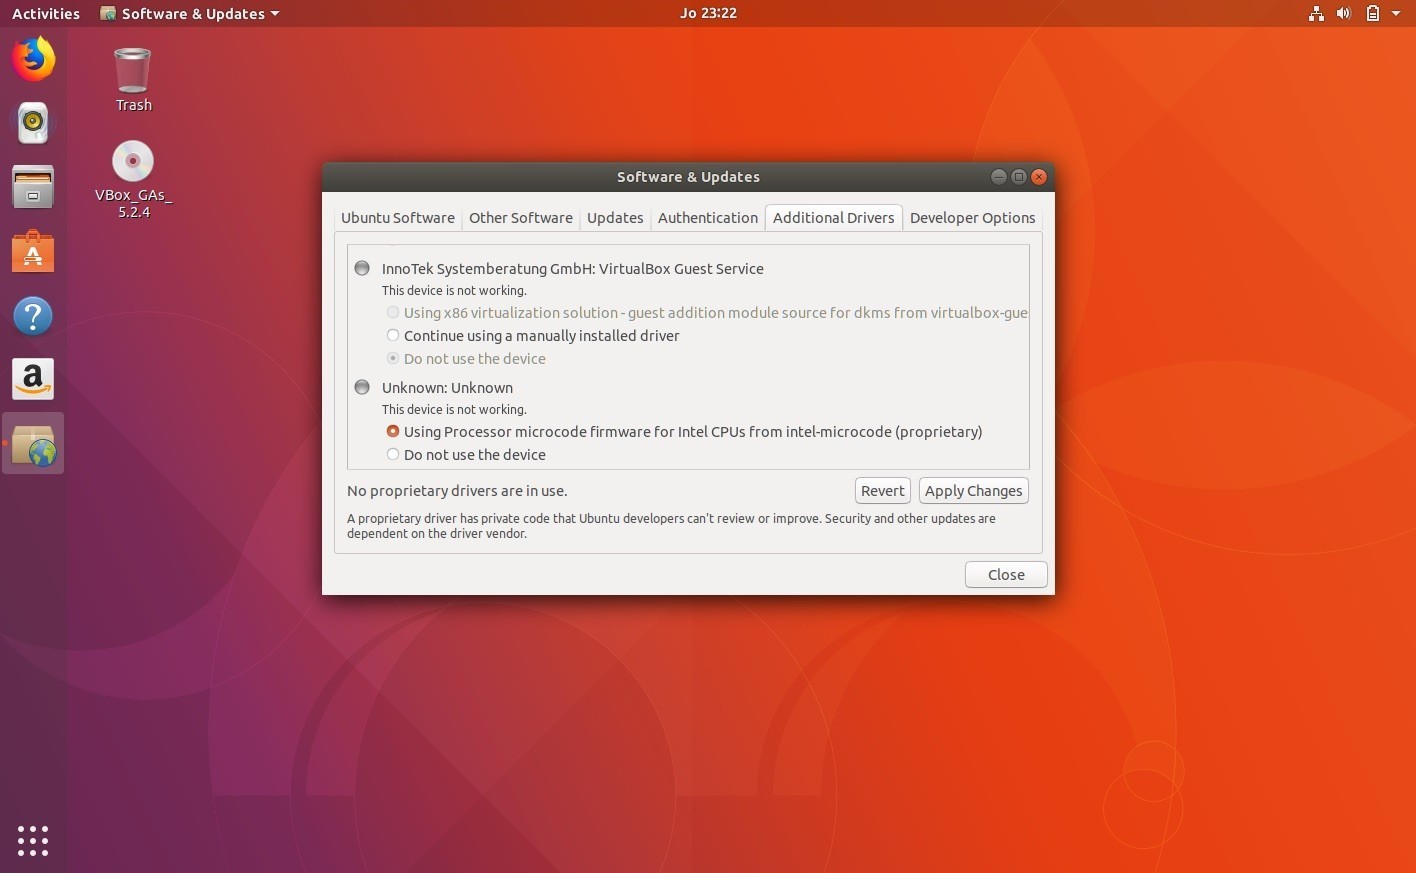Select 'Do not use the device' for Unknown device
This screenshot has width=1416, height=873.
(x=393, y=454)
